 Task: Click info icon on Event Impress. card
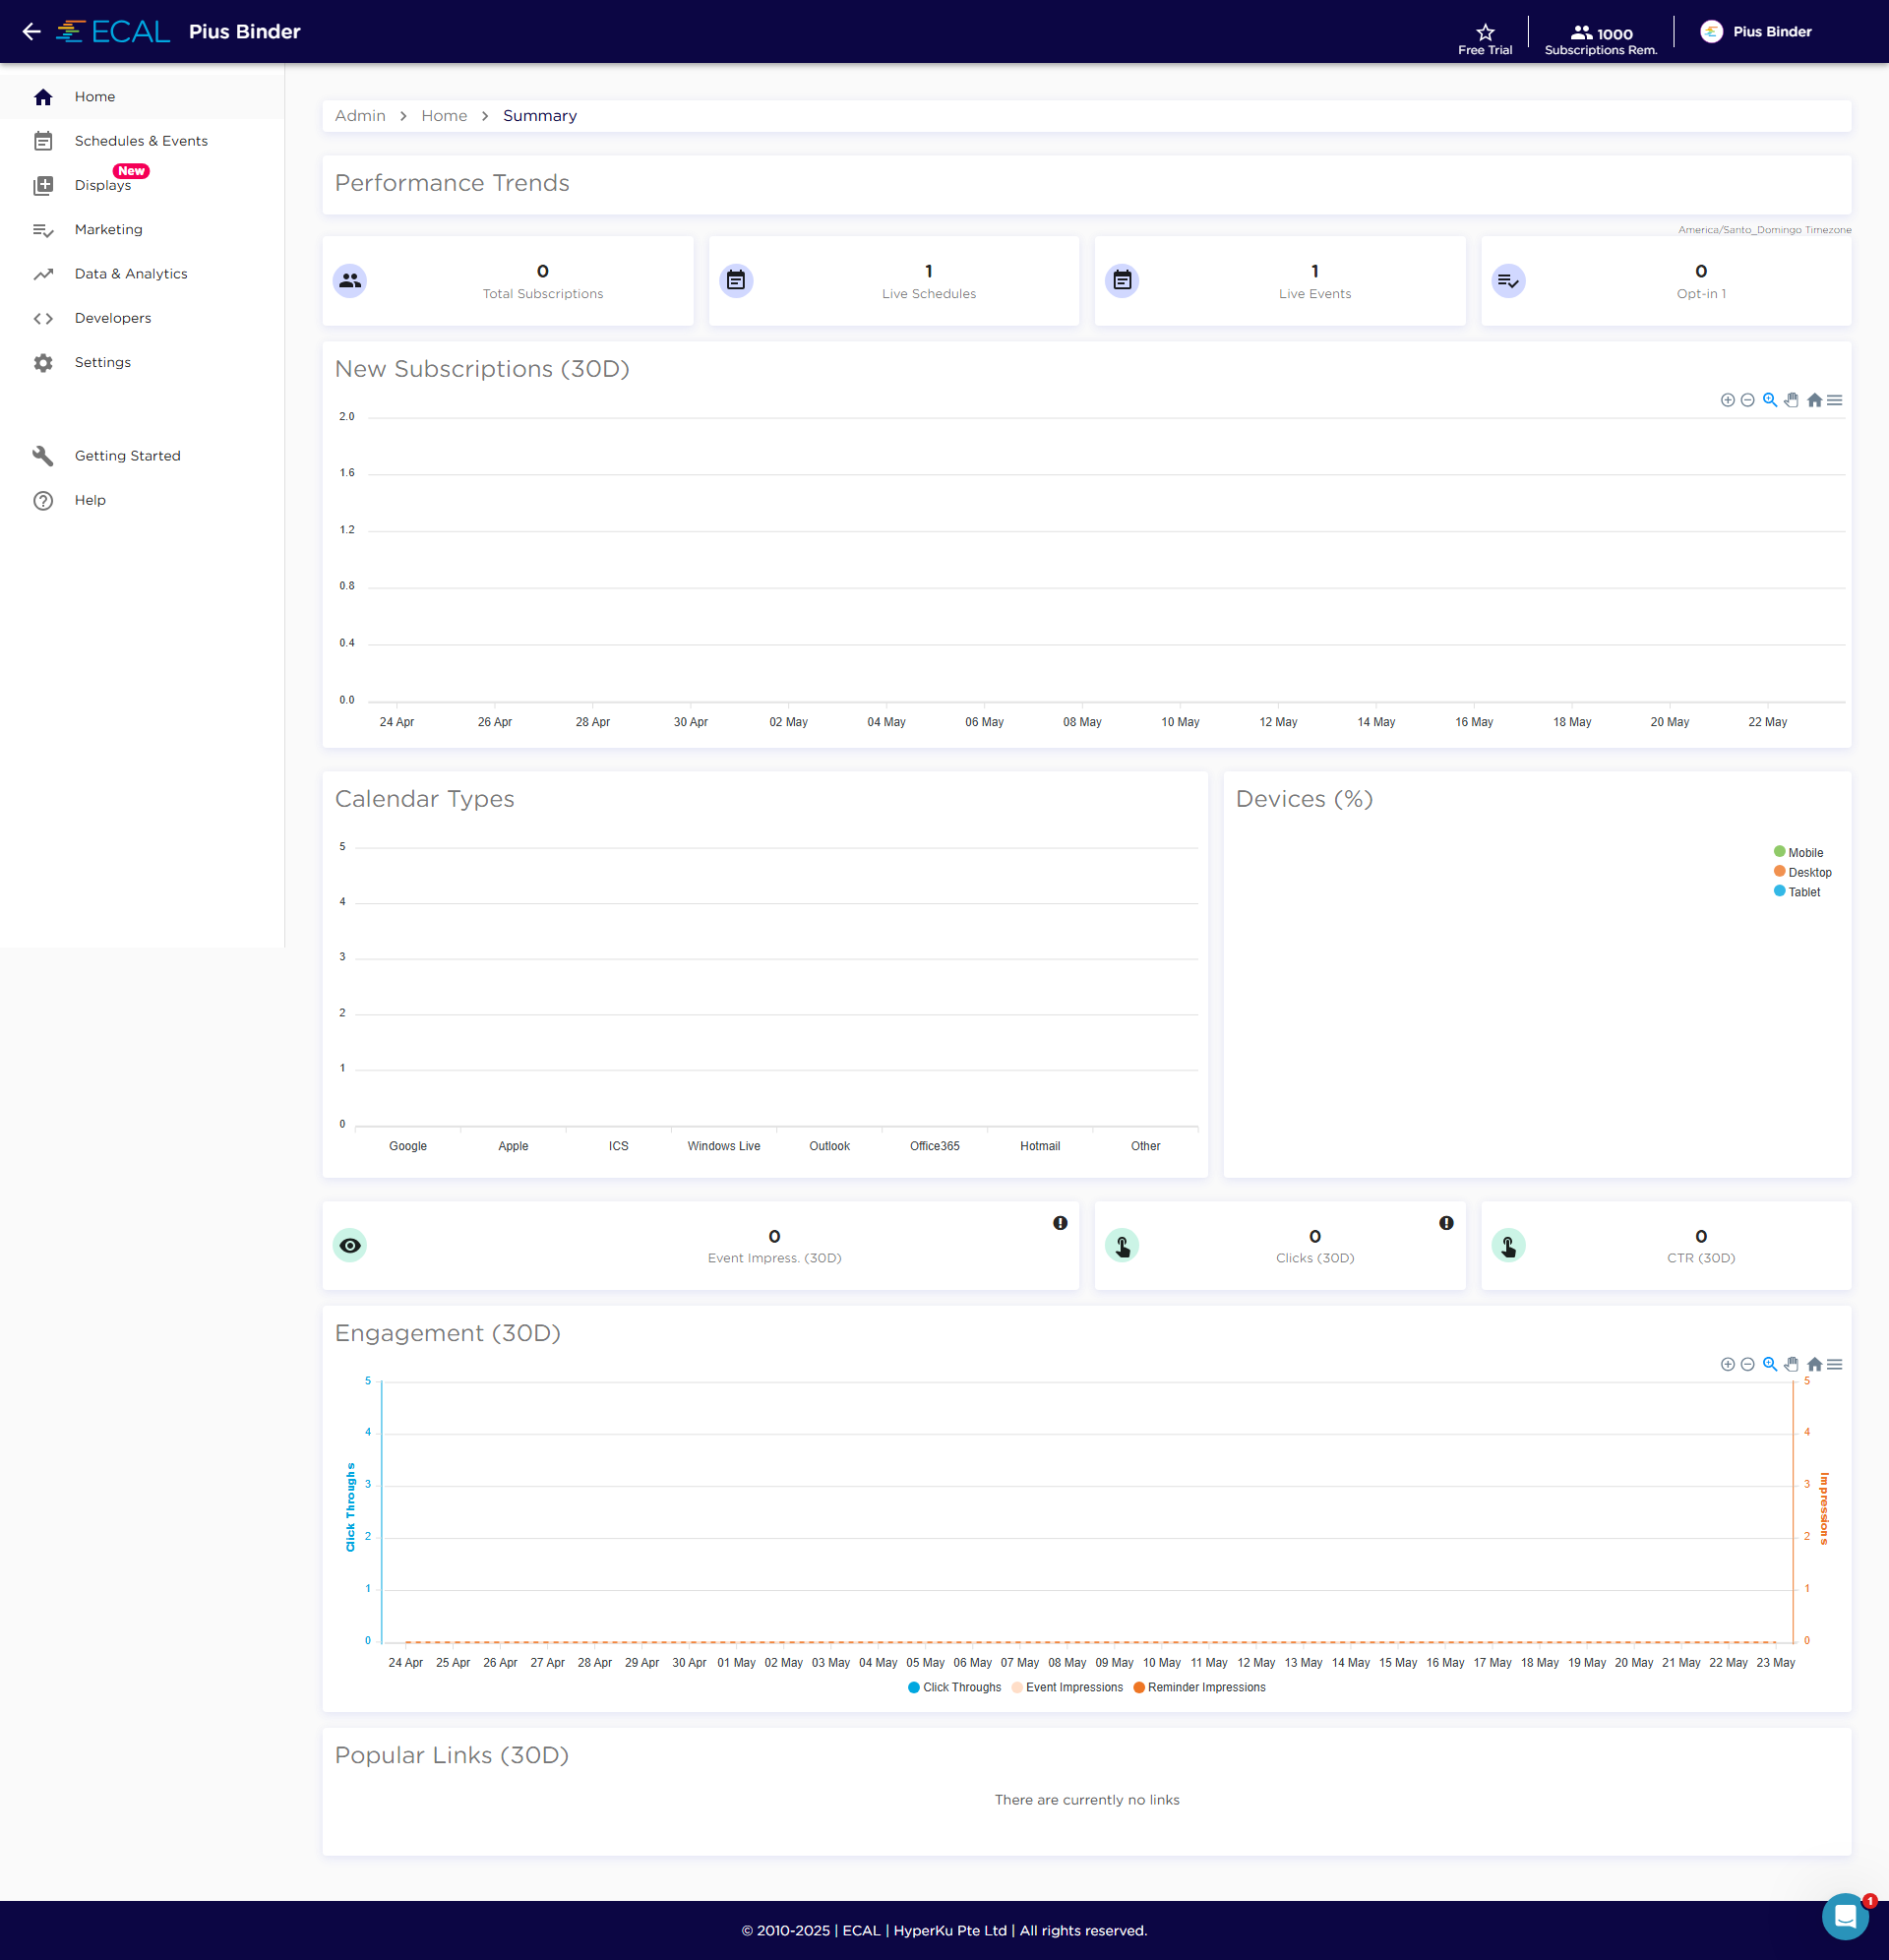click(x=1060, y=1223)
